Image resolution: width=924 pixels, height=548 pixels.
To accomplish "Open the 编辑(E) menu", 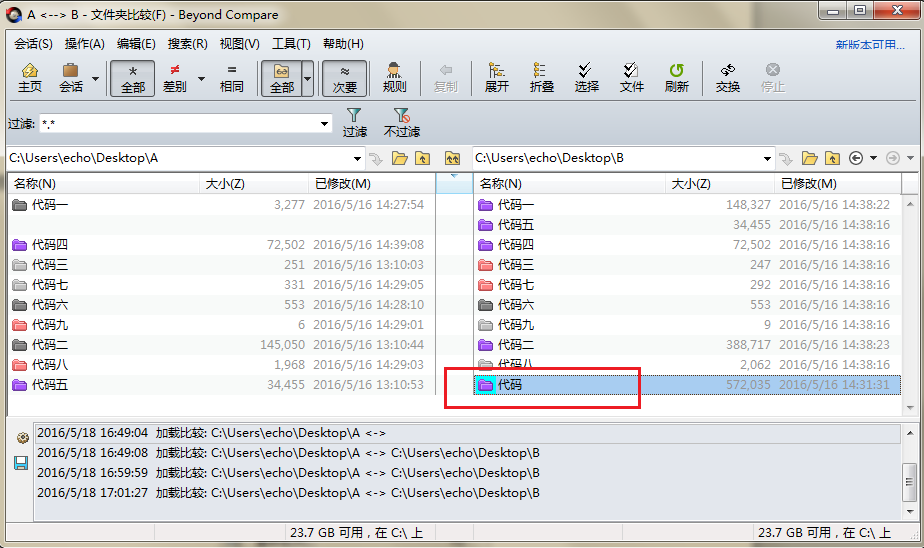I will [136, 44].
